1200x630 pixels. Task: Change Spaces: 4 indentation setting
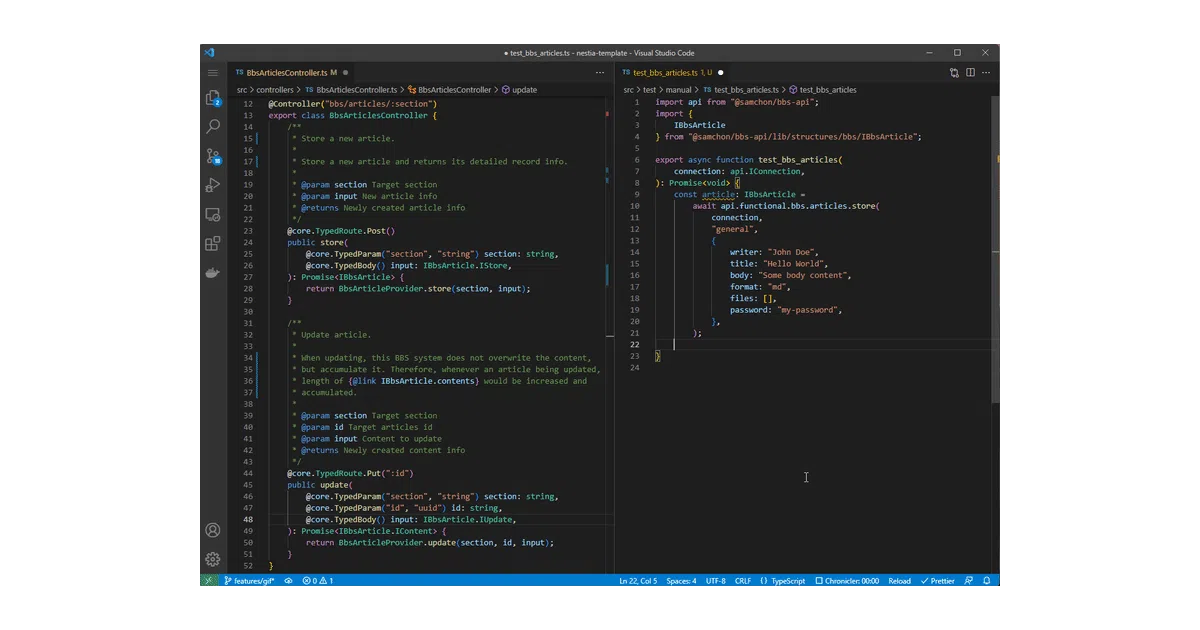(681, 580)
